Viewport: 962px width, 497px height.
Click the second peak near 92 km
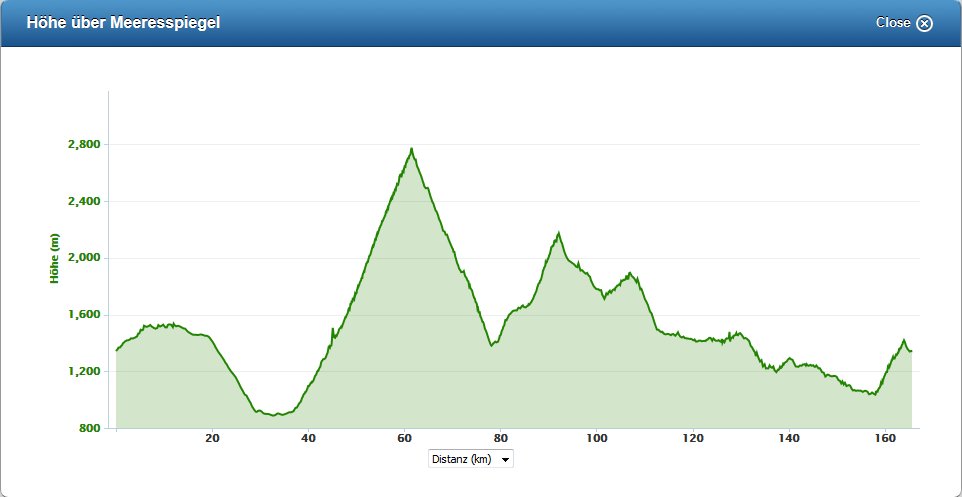pyautogui.click(x=558, y=234)
